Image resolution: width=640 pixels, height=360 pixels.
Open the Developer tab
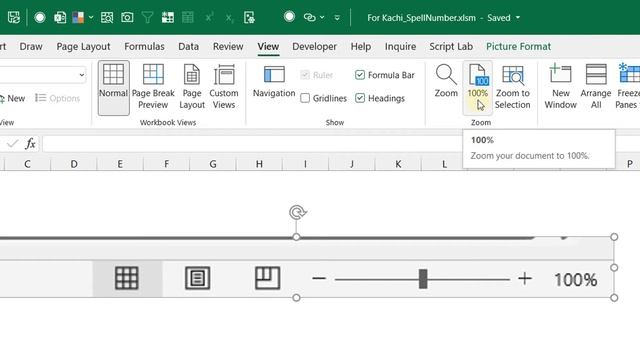click(x=314, y=47)
